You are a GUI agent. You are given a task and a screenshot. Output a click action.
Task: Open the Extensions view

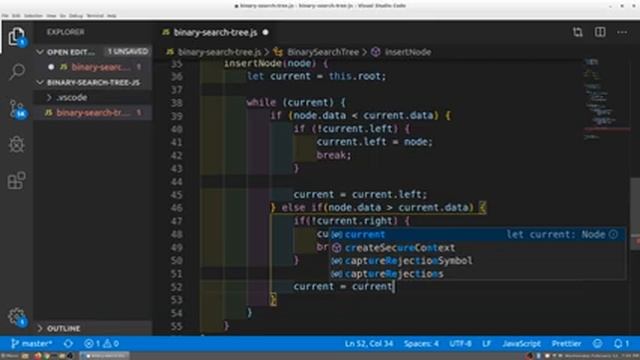tap(16, 180)
